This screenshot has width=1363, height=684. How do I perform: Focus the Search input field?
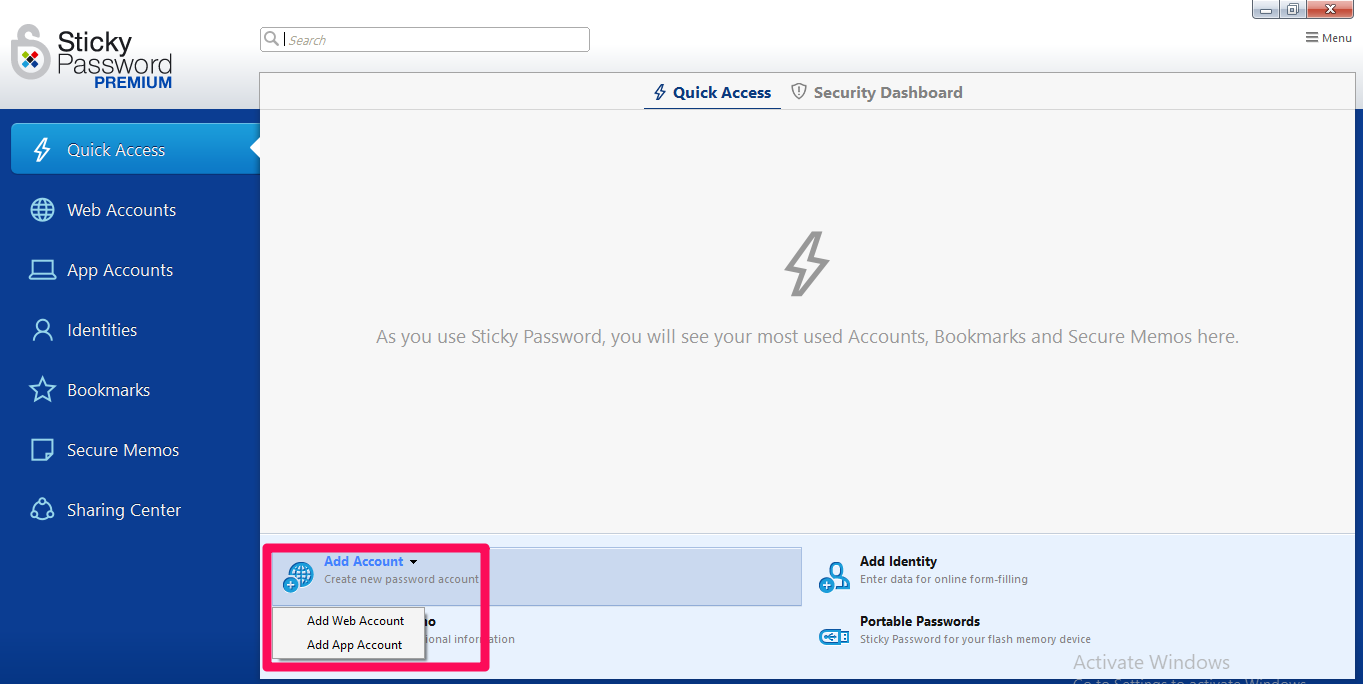425,40
